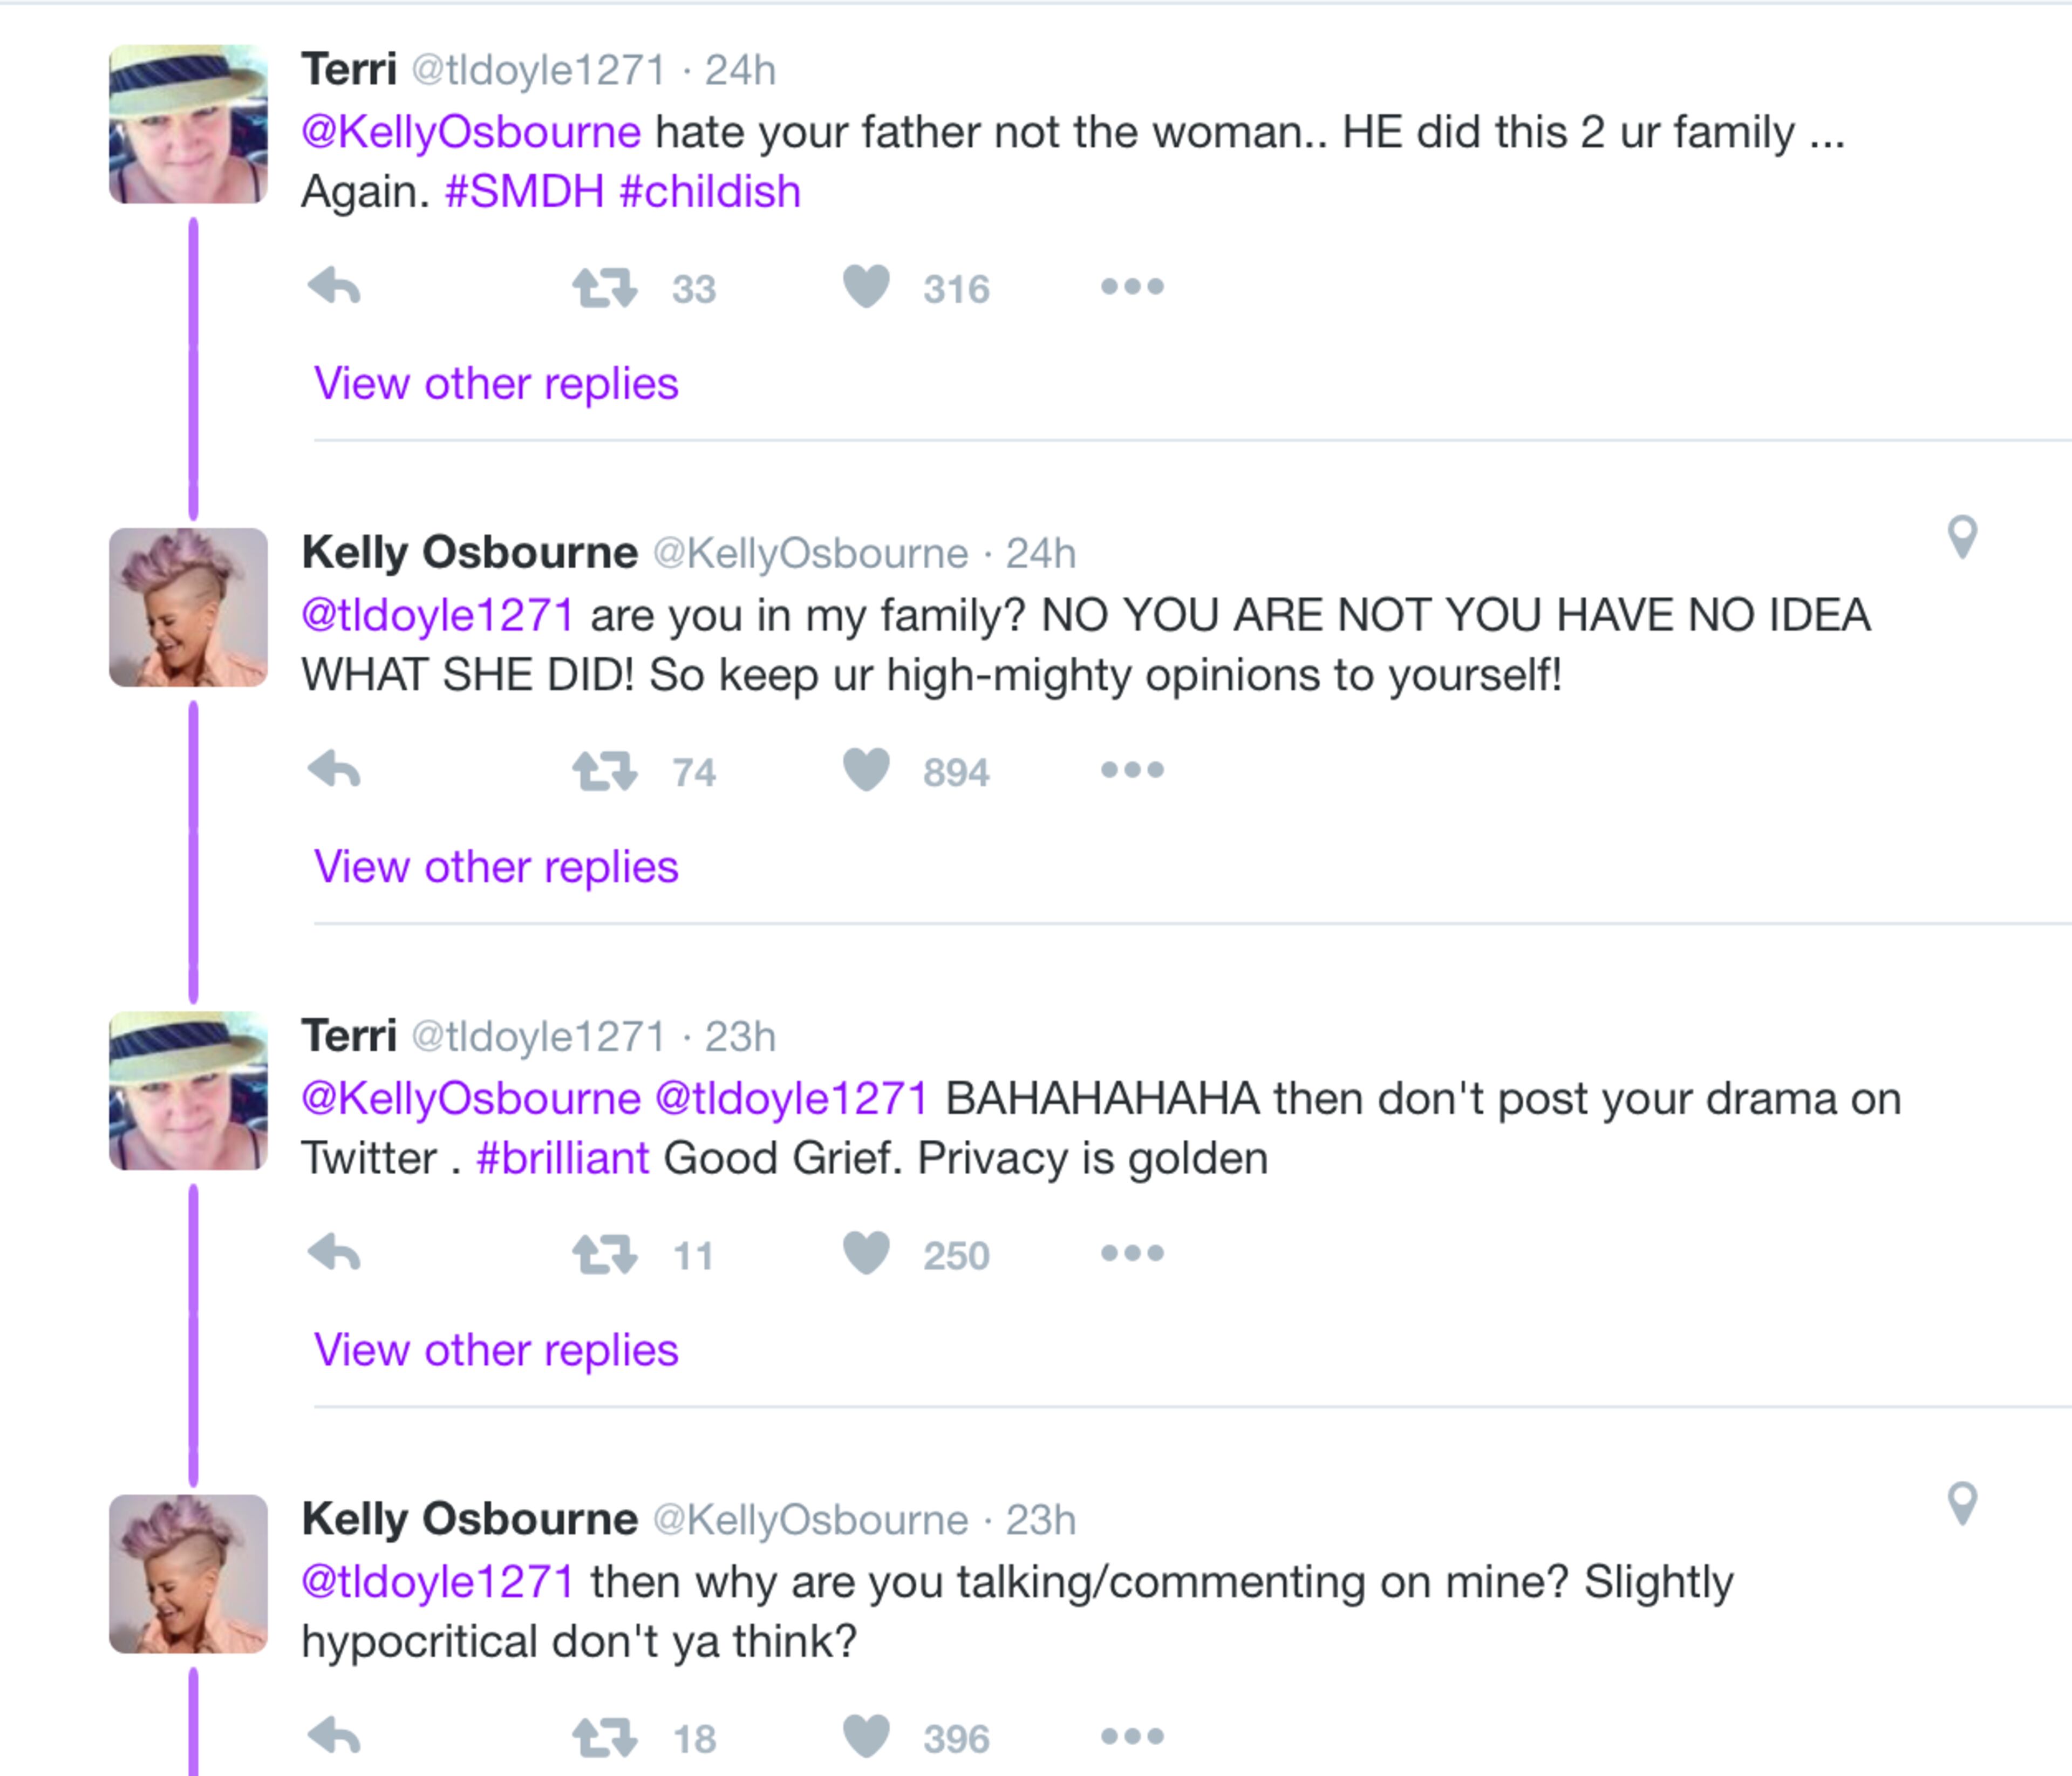Like Kelly's tweet with 894 likes
This screenshot has width=2072, height=1776.
point(866,770)
